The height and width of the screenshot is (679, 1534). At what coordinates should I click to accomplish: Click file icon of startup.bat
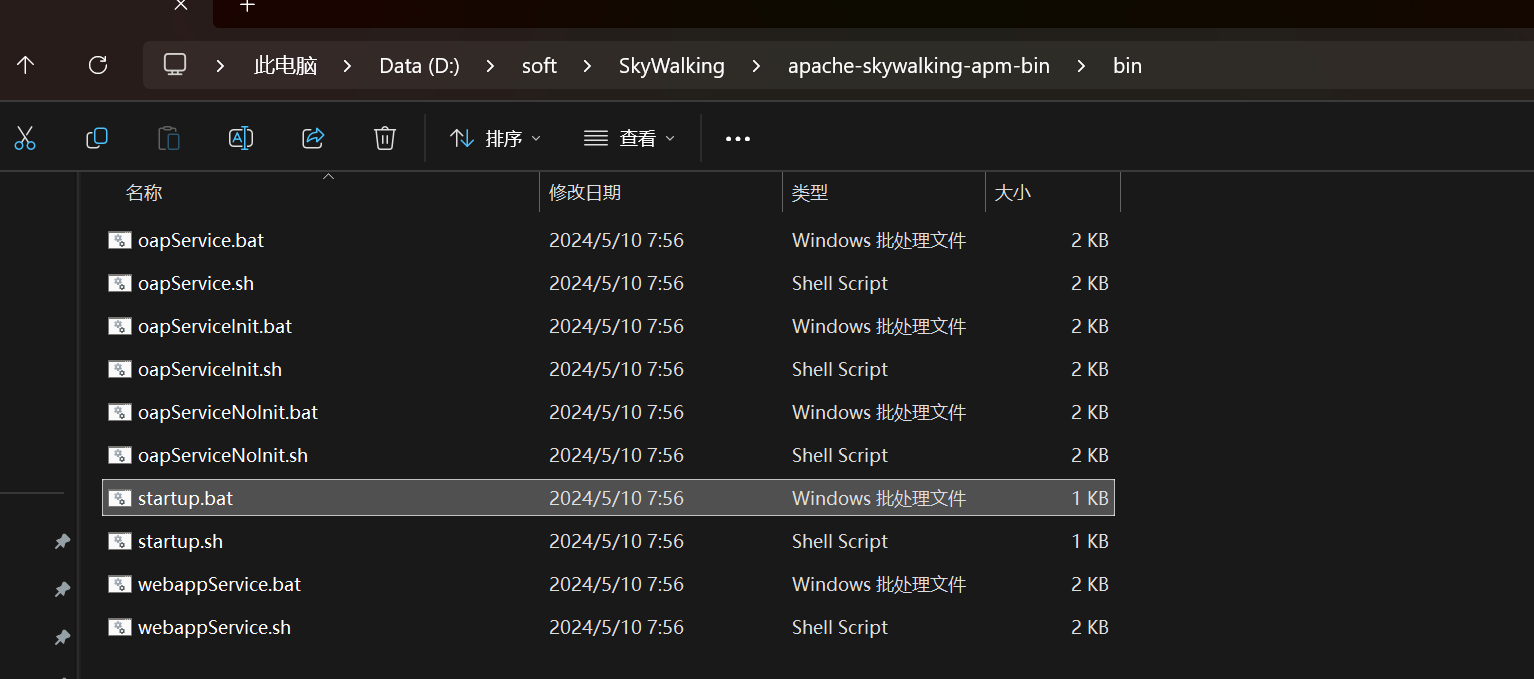[120, 498]
